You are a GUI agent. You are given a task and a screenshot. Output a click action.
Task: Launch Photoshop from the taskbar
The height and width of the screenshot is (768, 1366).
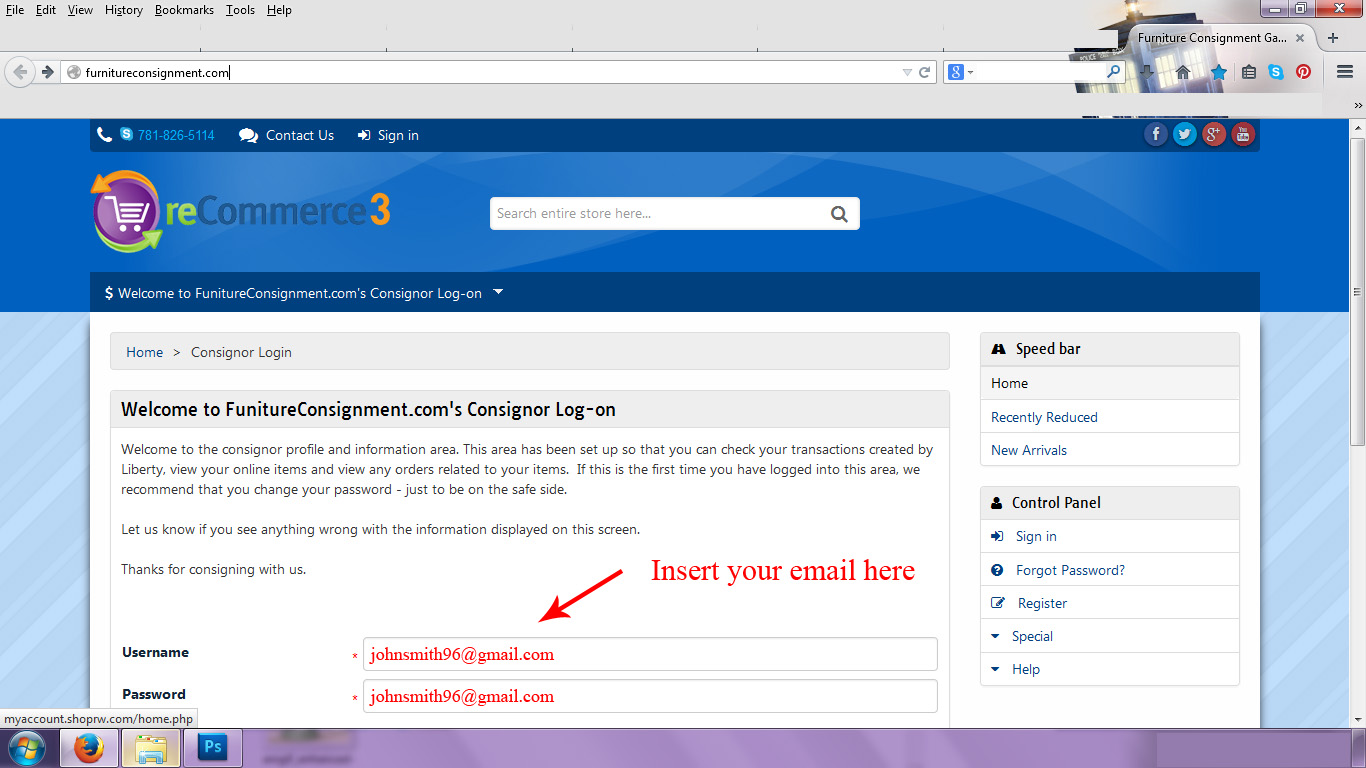point(212,748)
